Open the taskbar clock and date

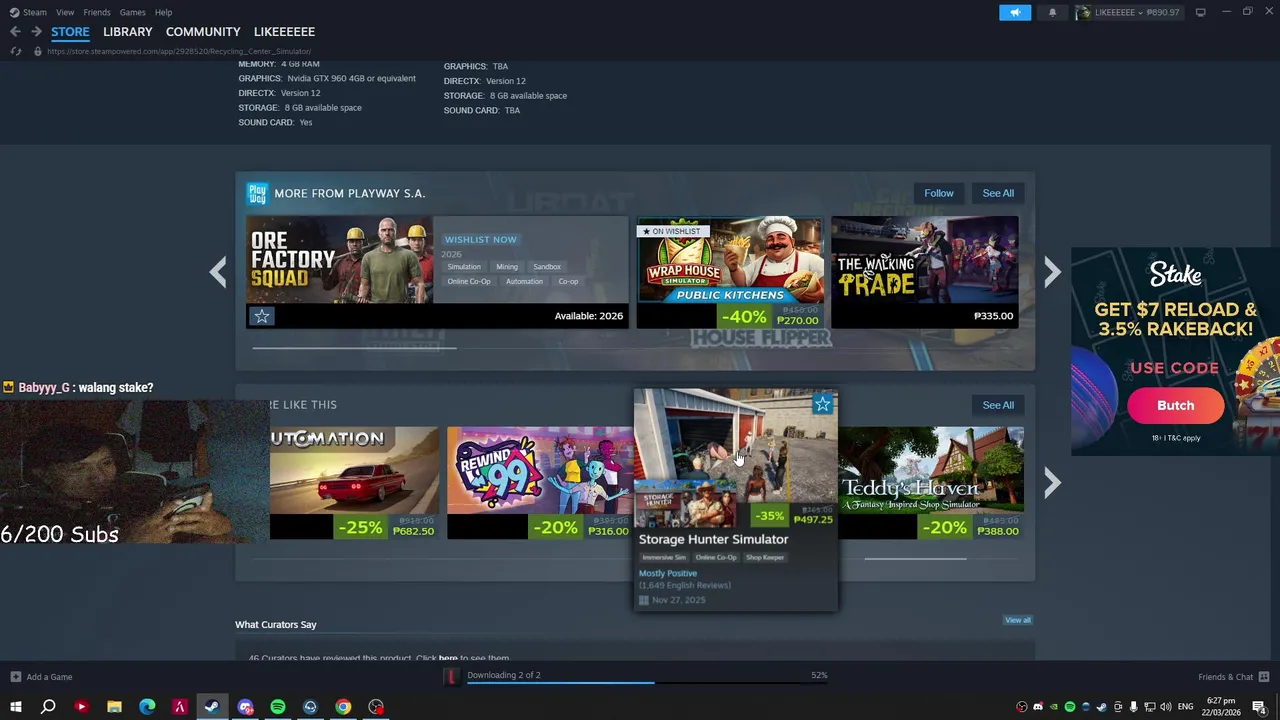(1220, 707)
